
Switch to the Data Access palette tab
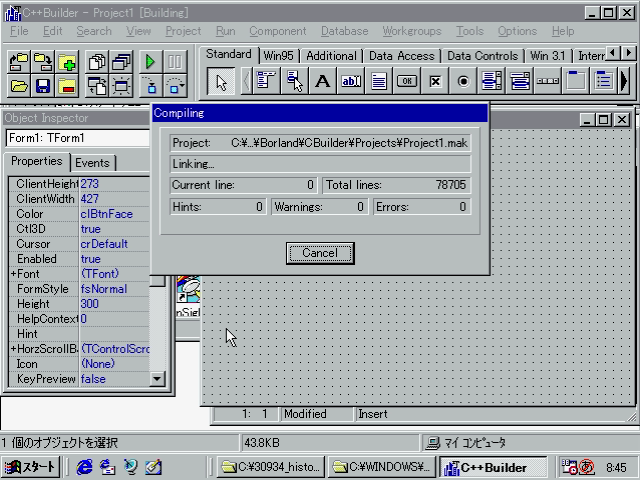[x=402, y=56]
